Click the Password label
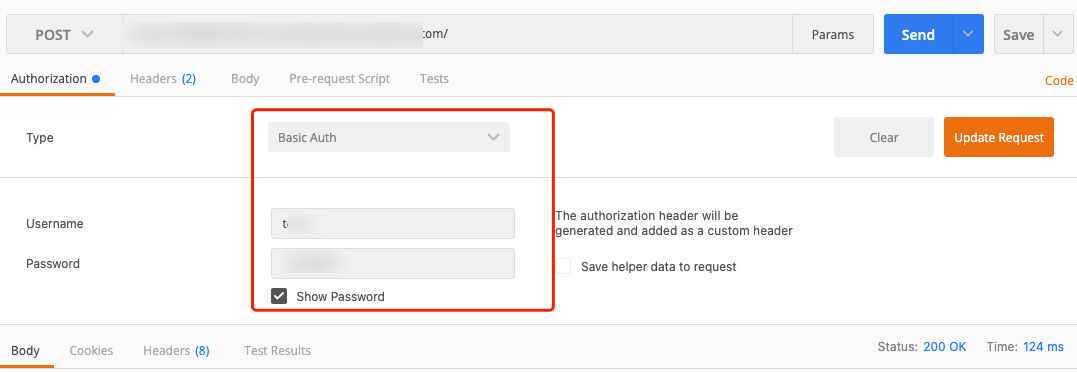The image size is (1077, 372). [x=53, y=264]
